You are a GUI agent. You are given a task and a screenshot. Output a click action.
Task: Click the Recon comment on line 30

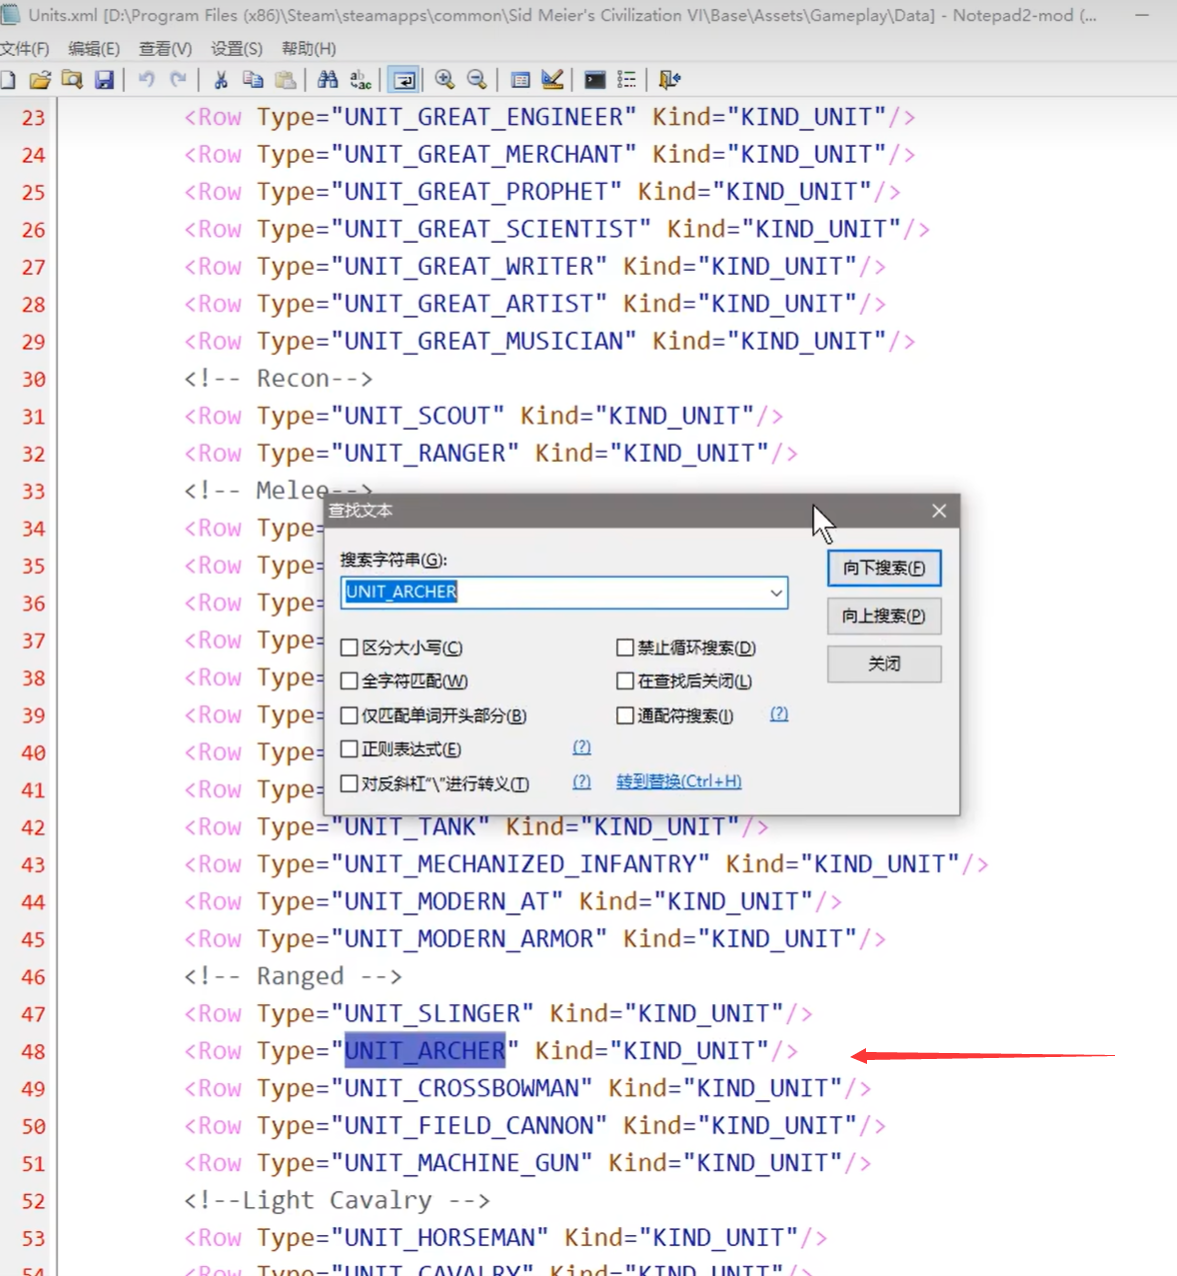click(x=279, y=379)
